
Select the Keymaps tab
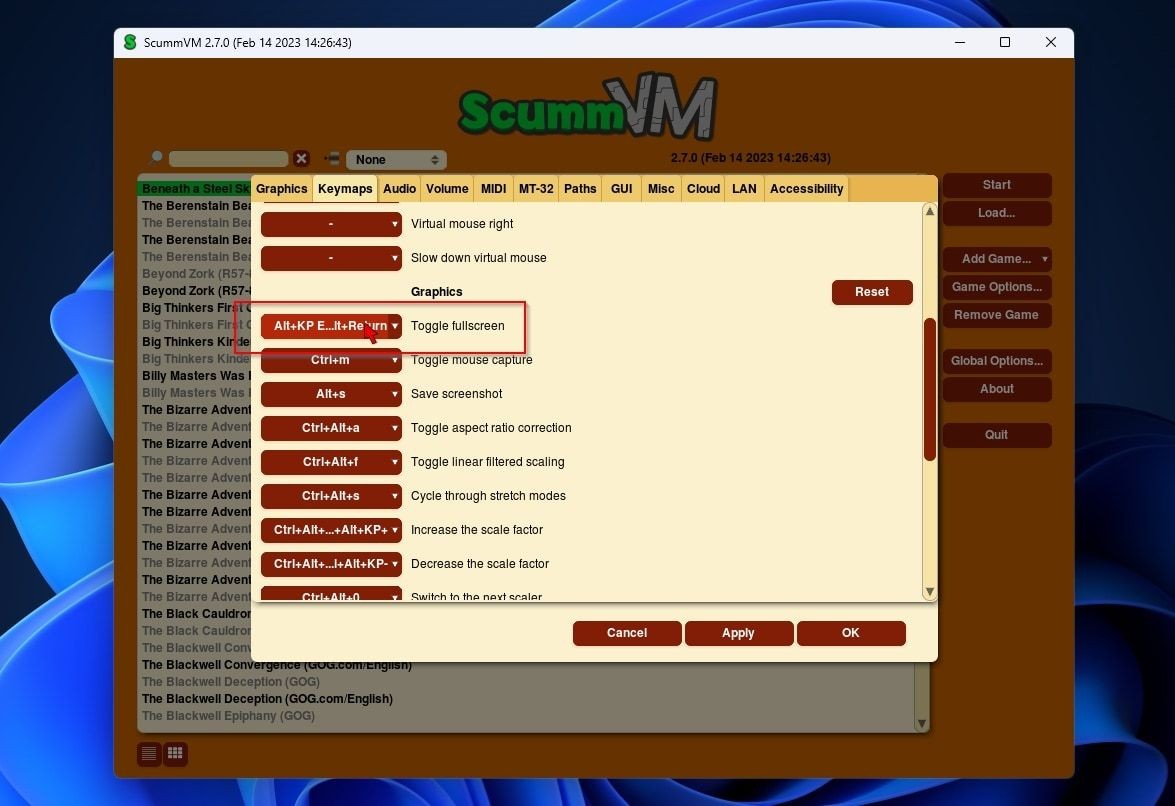coord(345,189)
